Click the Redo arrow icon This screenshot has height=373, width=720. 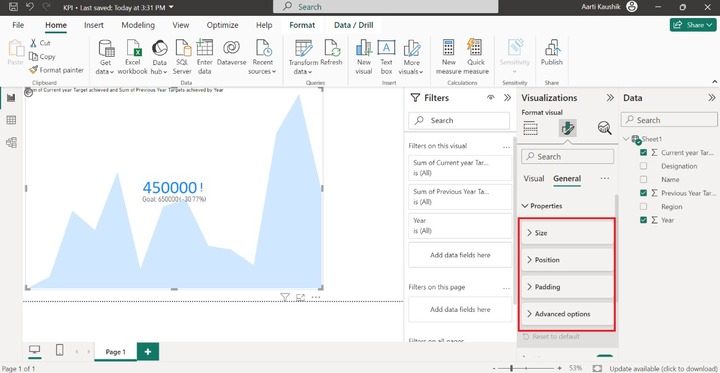[x=45, y=7]
